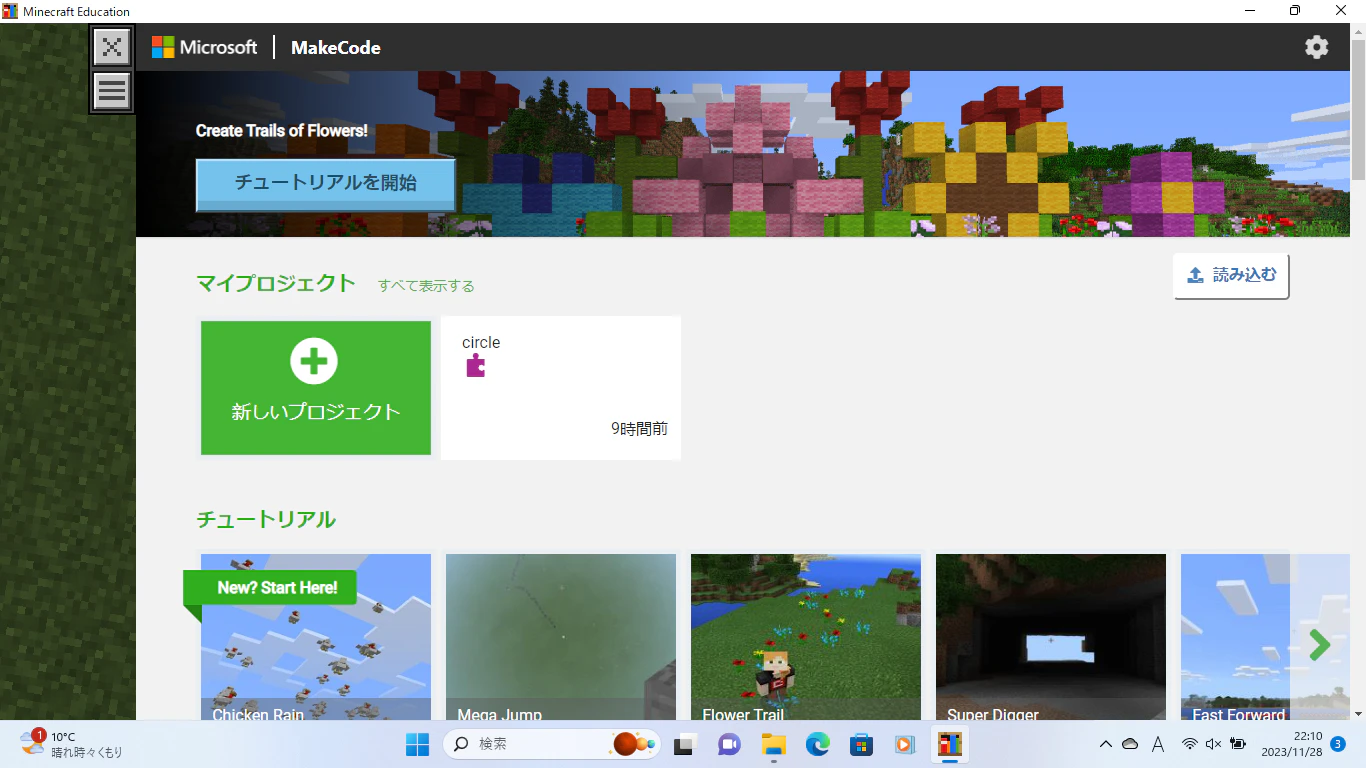
Task: Open the circle project card
Action: 561,388
